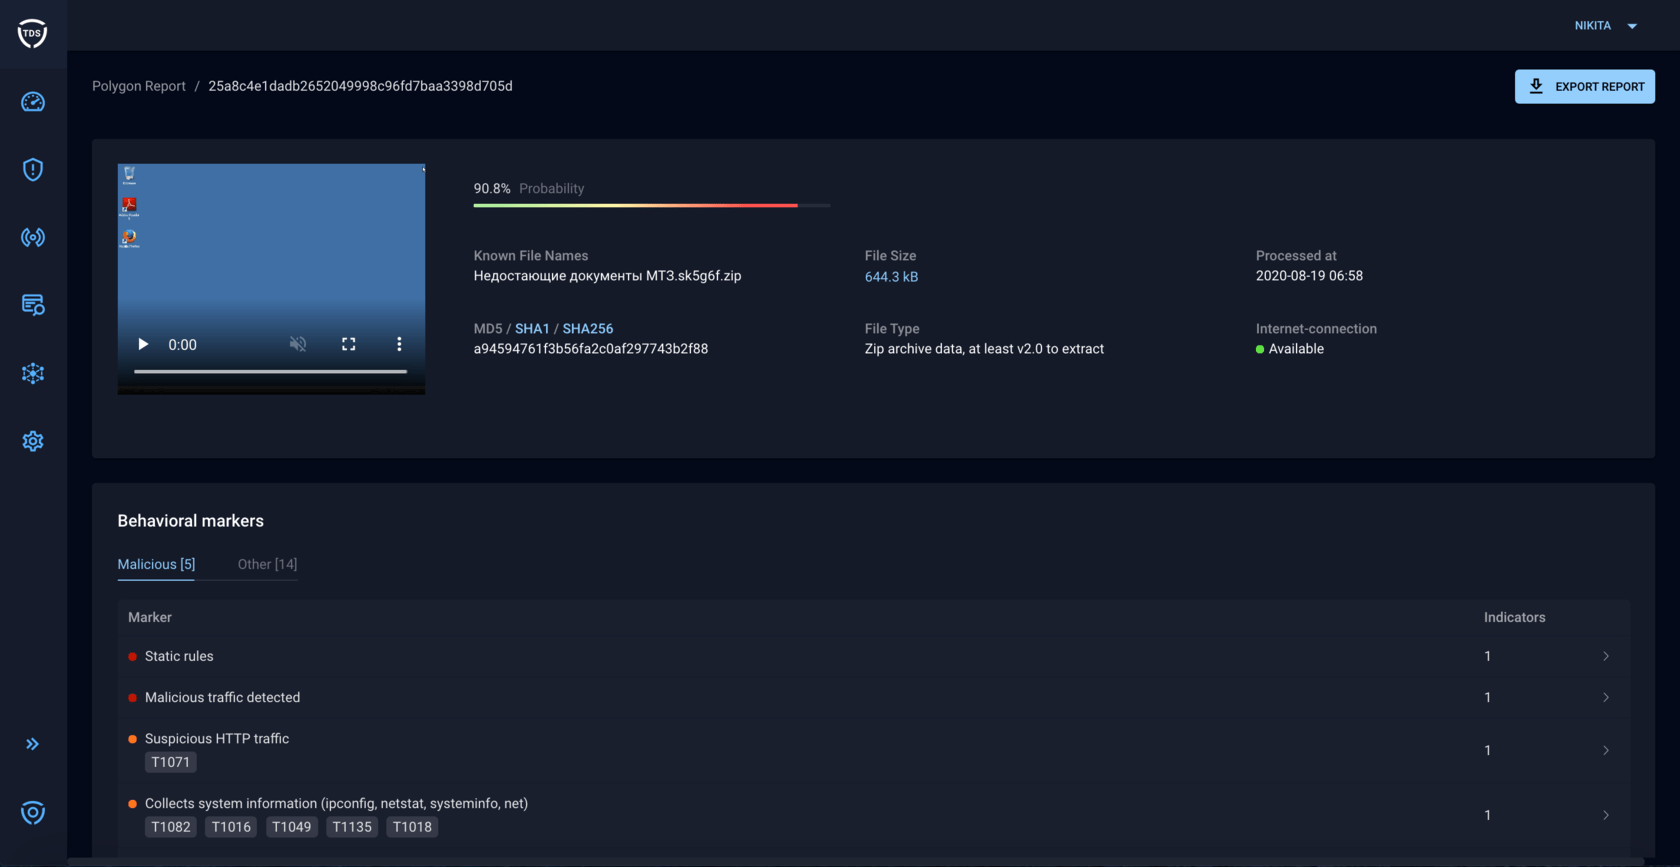Click 'Static rules' marker text

pyautogui.click(x=179, y=656)
